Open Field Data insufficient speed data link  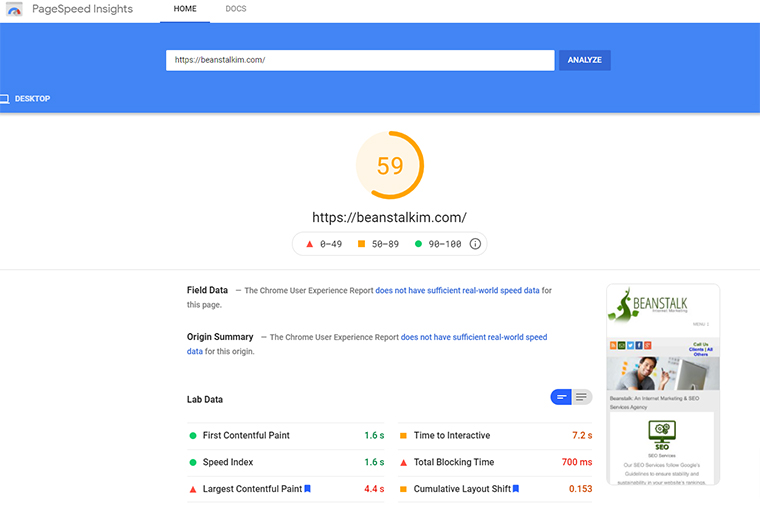point(457,290)
